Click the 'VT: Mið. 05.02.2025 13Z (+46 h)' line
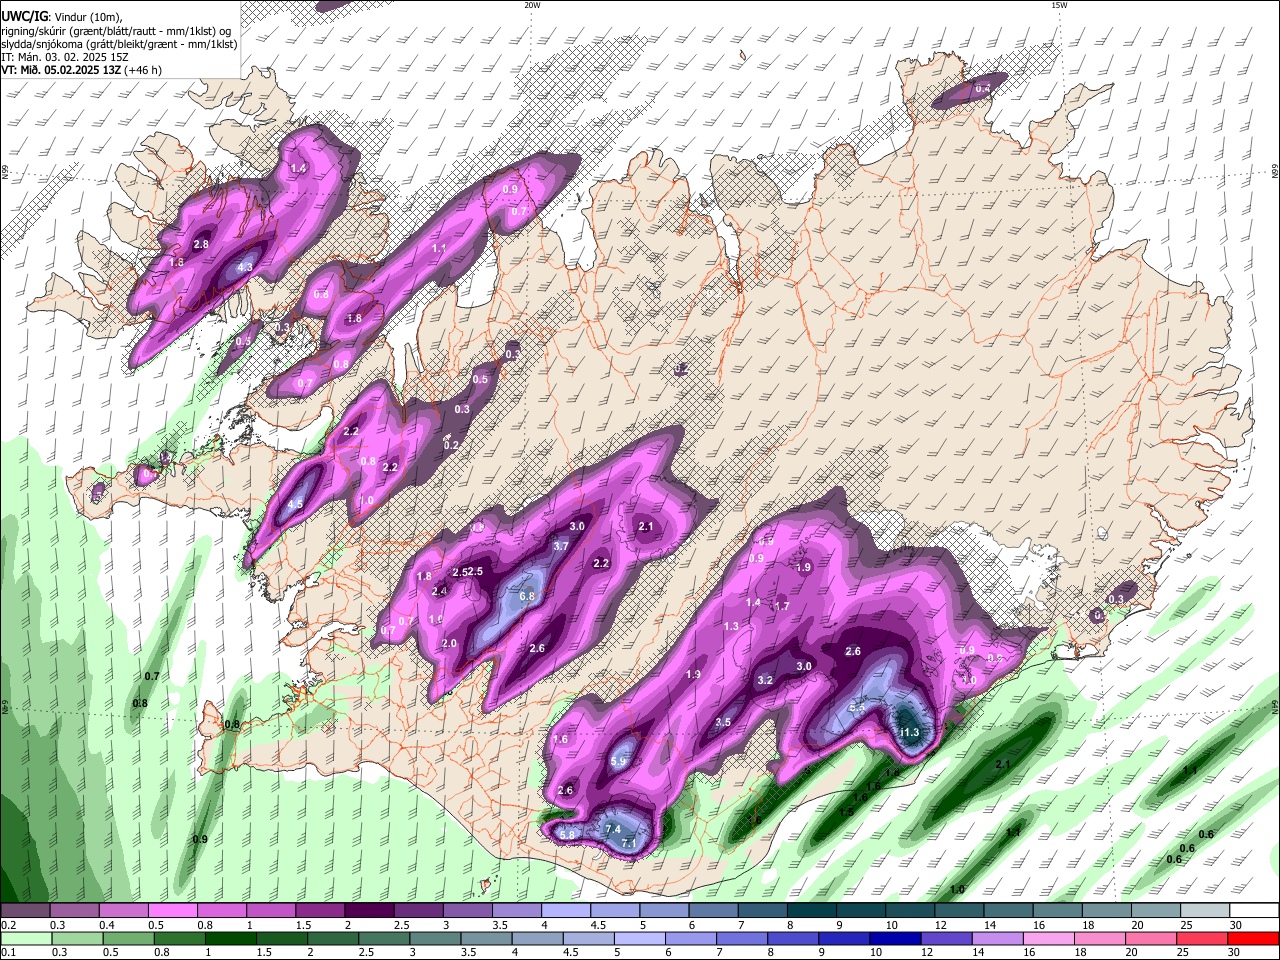Screen dimensions: 1280x960 [81, 70]
